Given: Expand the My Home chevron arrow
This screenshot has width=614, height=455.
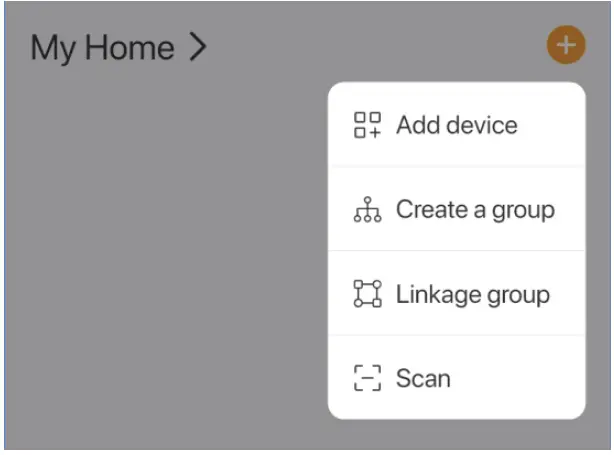Looking at the screenshot, I should click(197, 47).
